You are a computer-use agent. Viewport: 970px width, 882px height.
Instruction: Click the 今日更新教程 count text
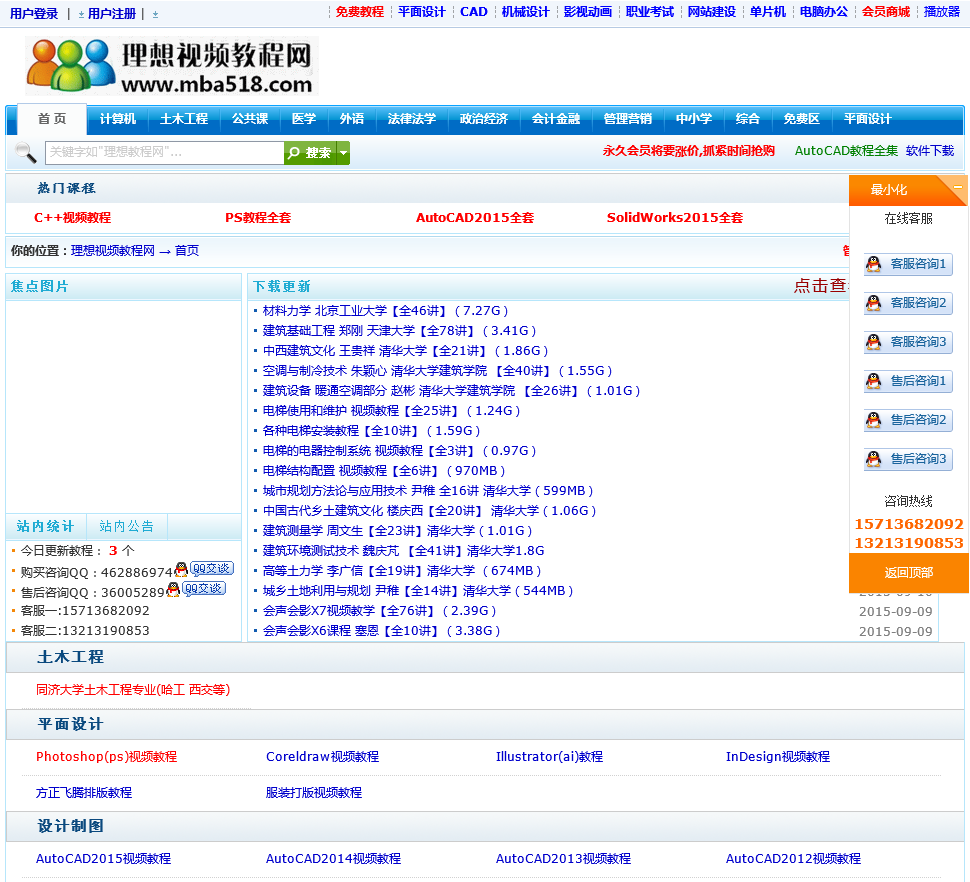[x=77, y=550]
